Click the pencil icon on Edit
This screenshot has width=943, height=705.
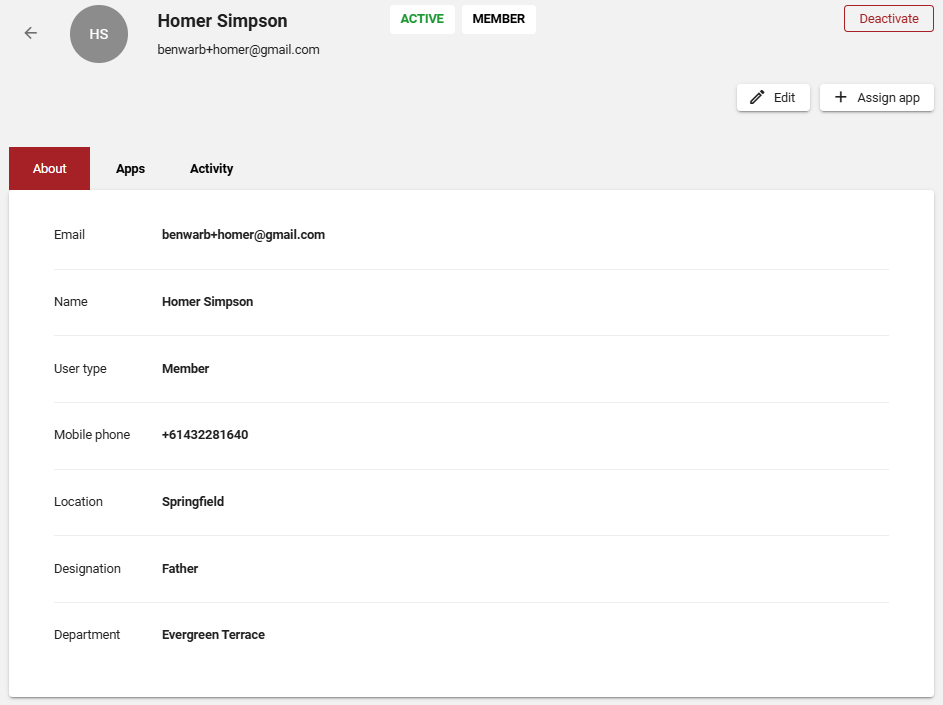(757, 97)
